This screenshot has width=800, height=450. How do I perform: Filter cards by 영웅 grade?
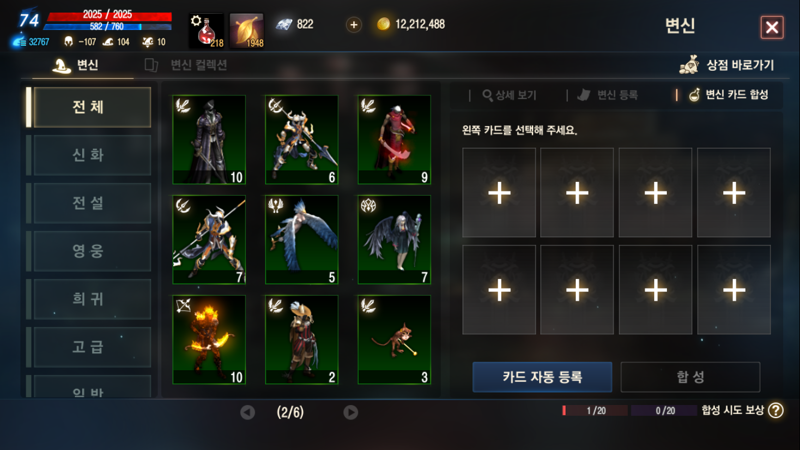(89, 251)
